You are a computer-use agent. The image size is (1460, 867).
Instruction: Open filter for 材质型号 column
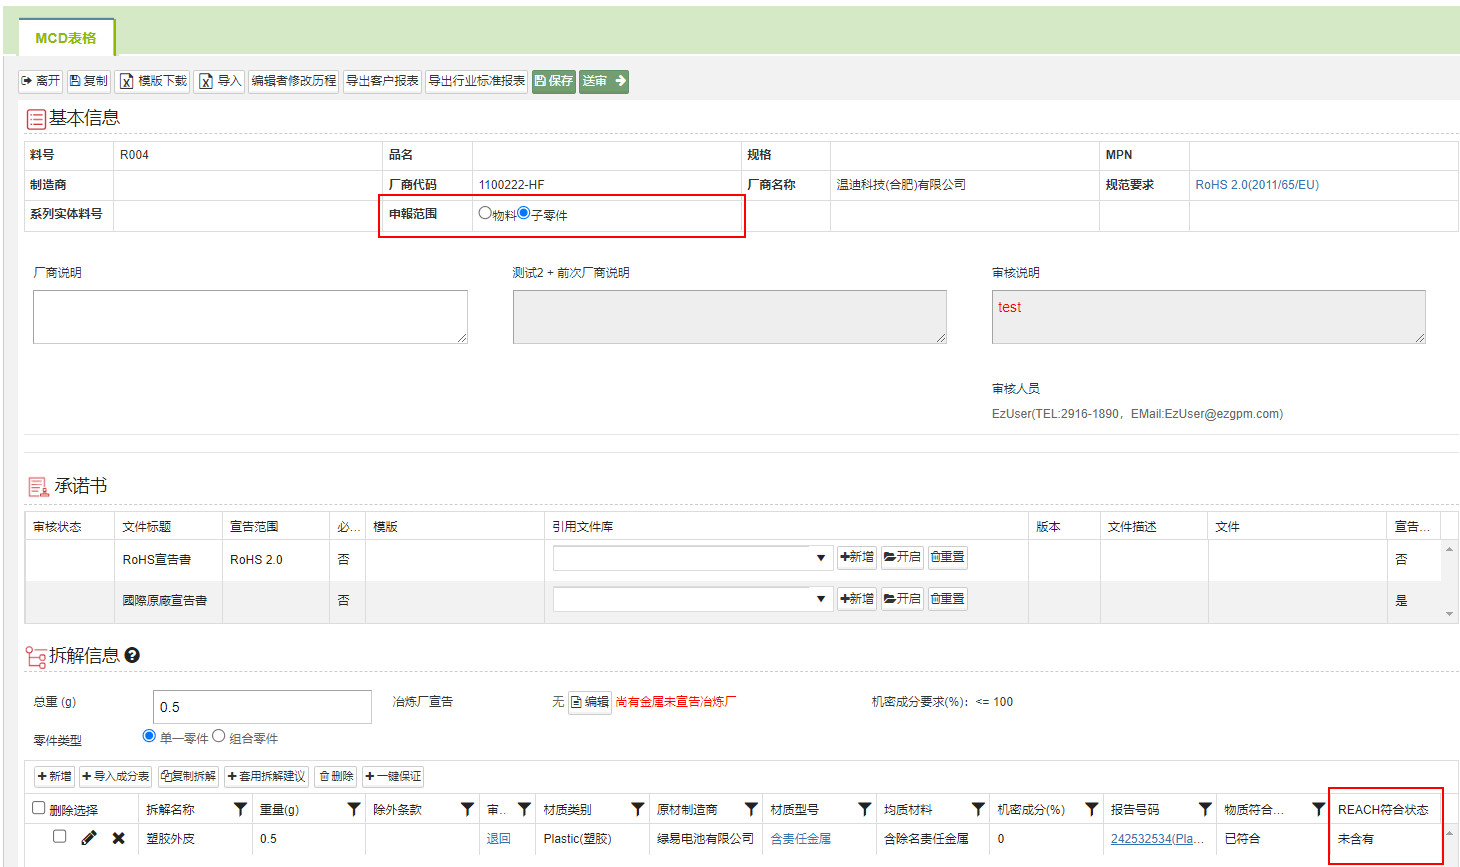pyautogui.click(x=865, y=809)
